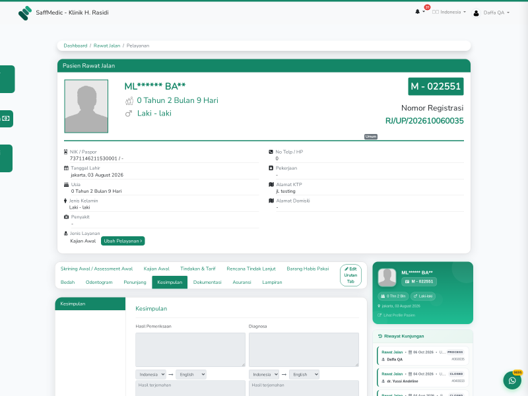Click the cash icon button on left edge
The image size is (528, 396).
tap(6, 119)
